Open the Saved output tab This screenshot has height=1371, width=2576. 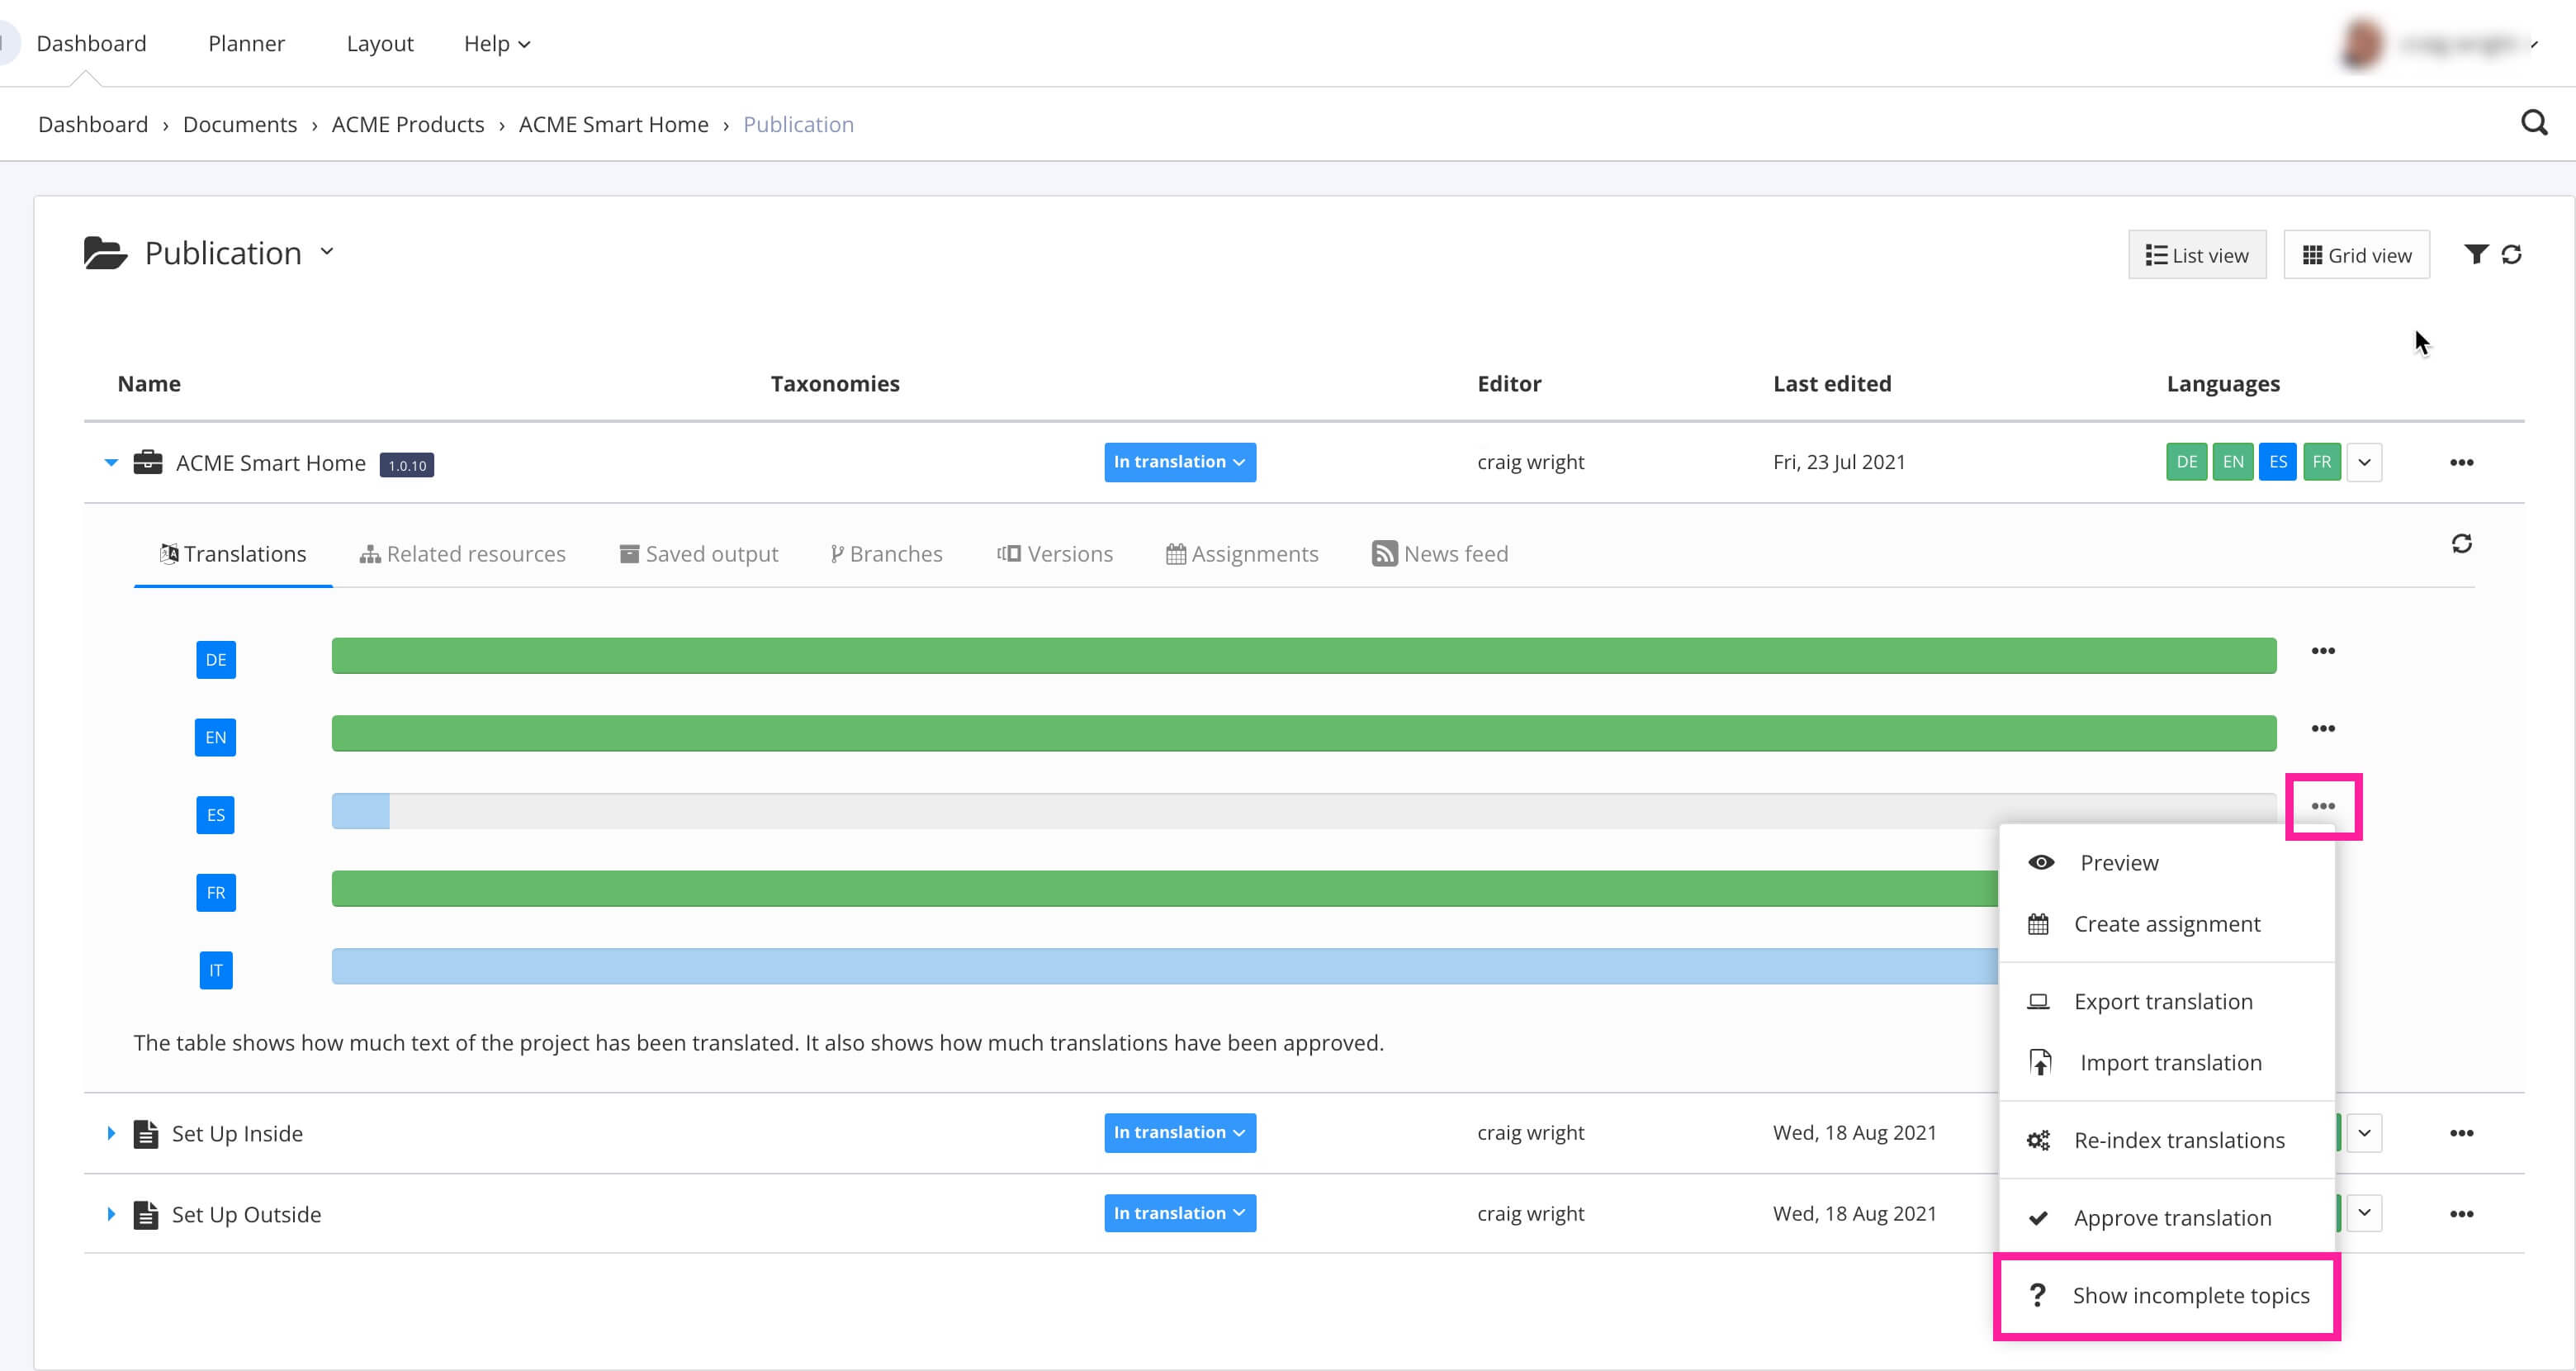tap(699, 554)
